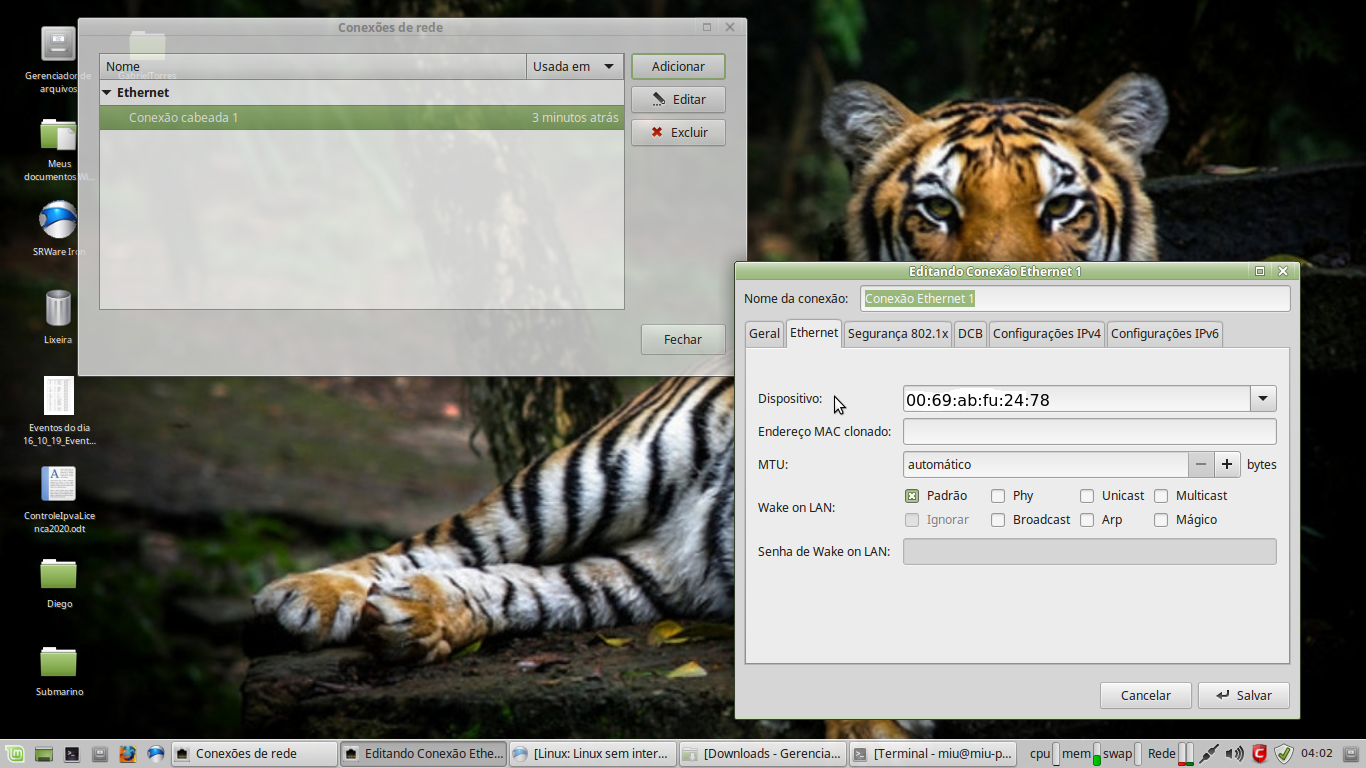The image size is (1366, 768).
Task: Switch to Terminal taskbar window
Action: click(932, 754)
